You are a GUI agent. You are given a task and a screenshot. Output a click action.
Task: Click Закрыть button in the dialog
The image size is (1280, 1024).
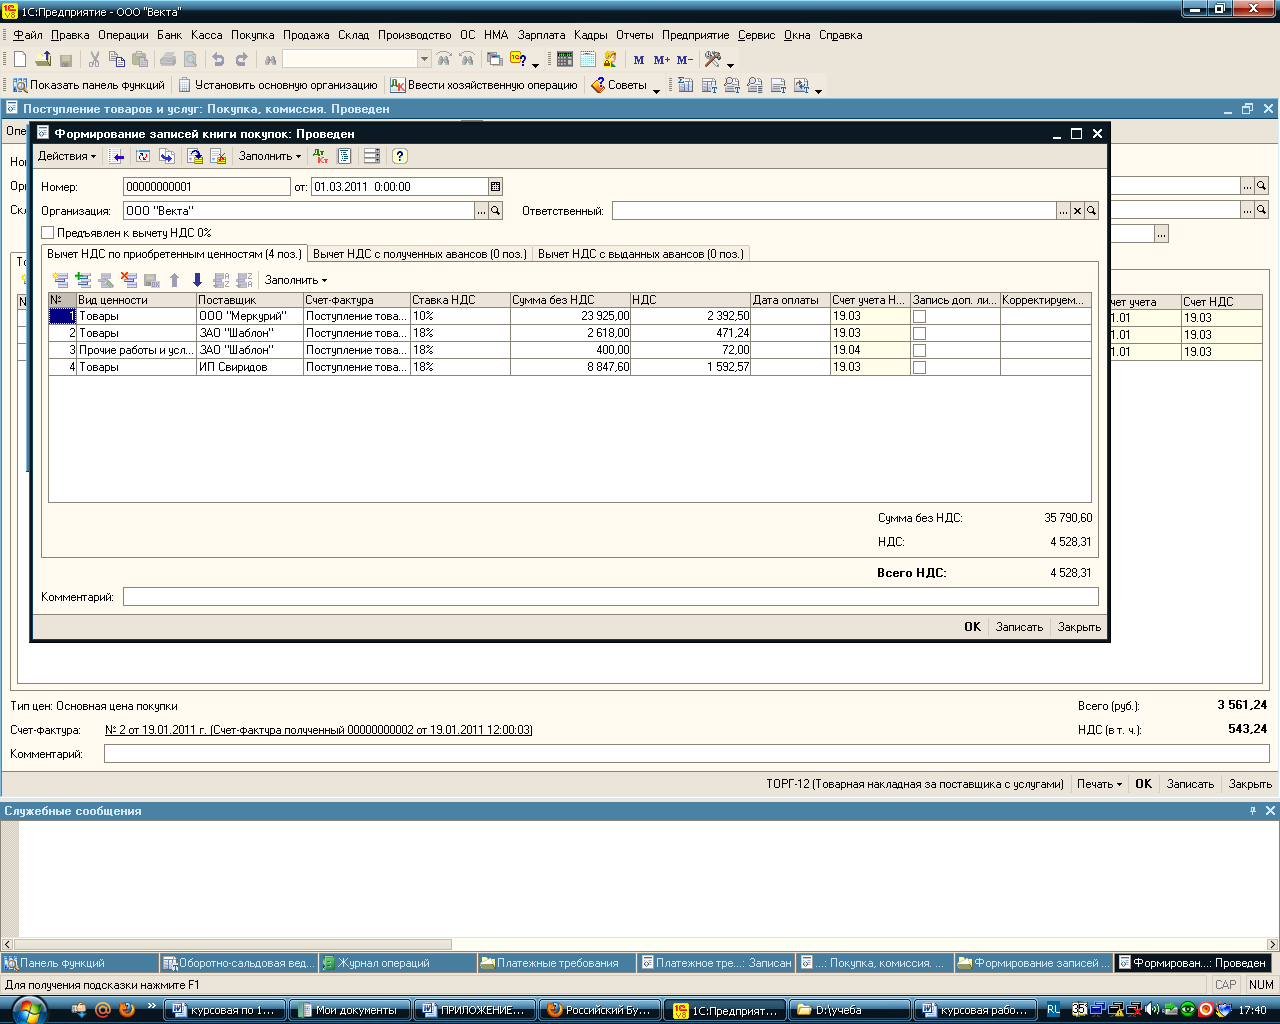pos(1079,627)
